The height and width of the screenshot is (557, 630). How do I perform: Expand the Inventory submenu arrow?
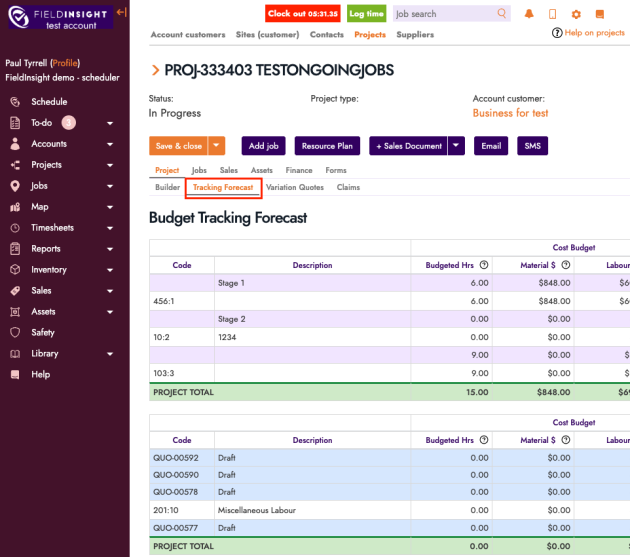110,270
